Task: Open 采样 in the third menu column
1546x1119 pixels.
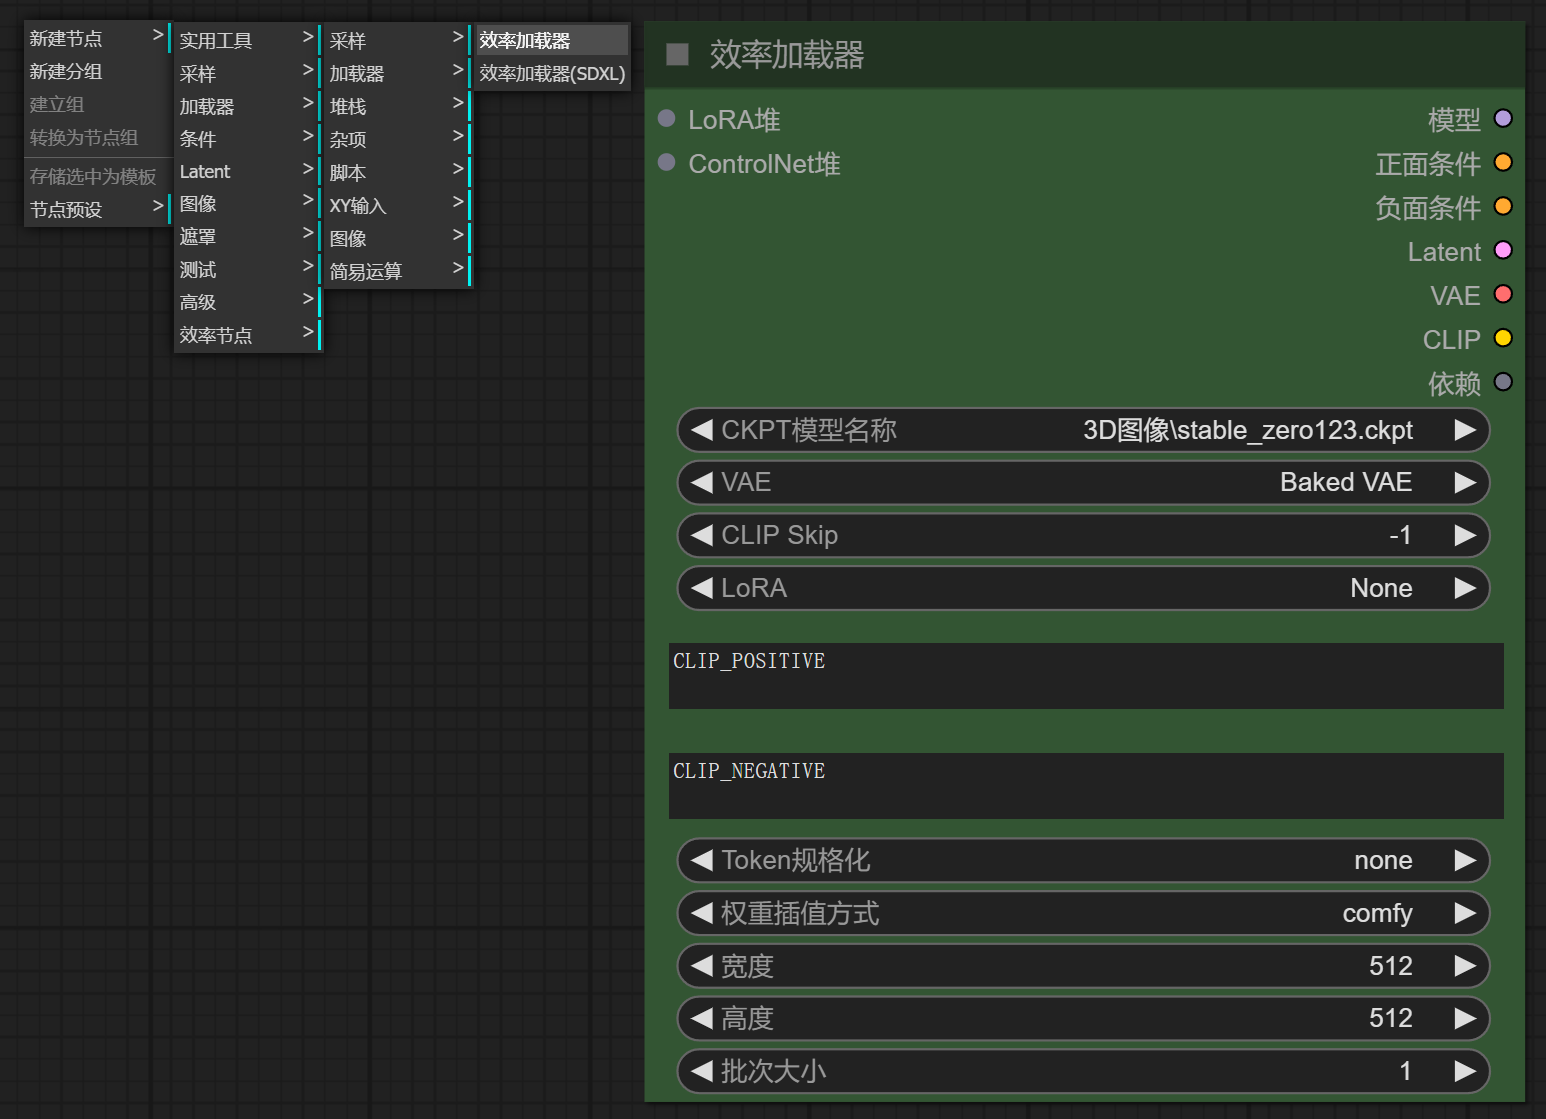Action: pos(397,40)
